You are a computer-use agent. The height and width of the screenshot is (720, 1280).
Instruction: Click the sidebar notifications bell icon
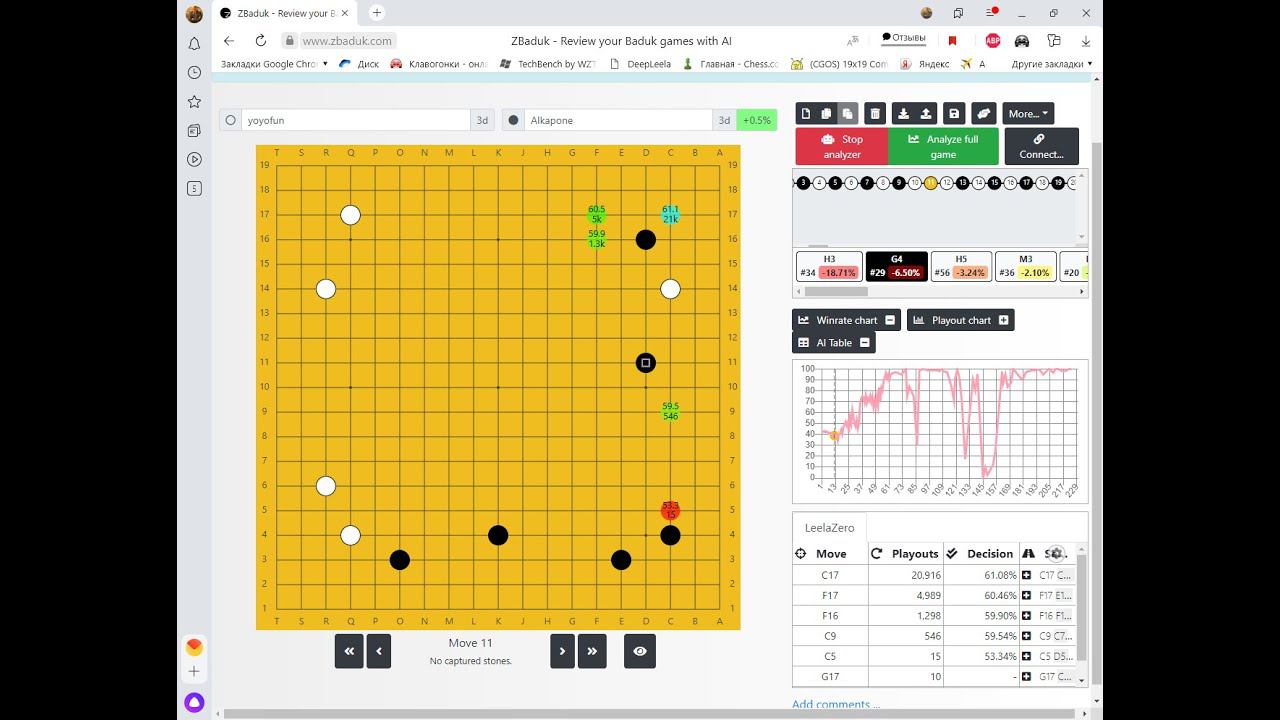tap(194, 44)
